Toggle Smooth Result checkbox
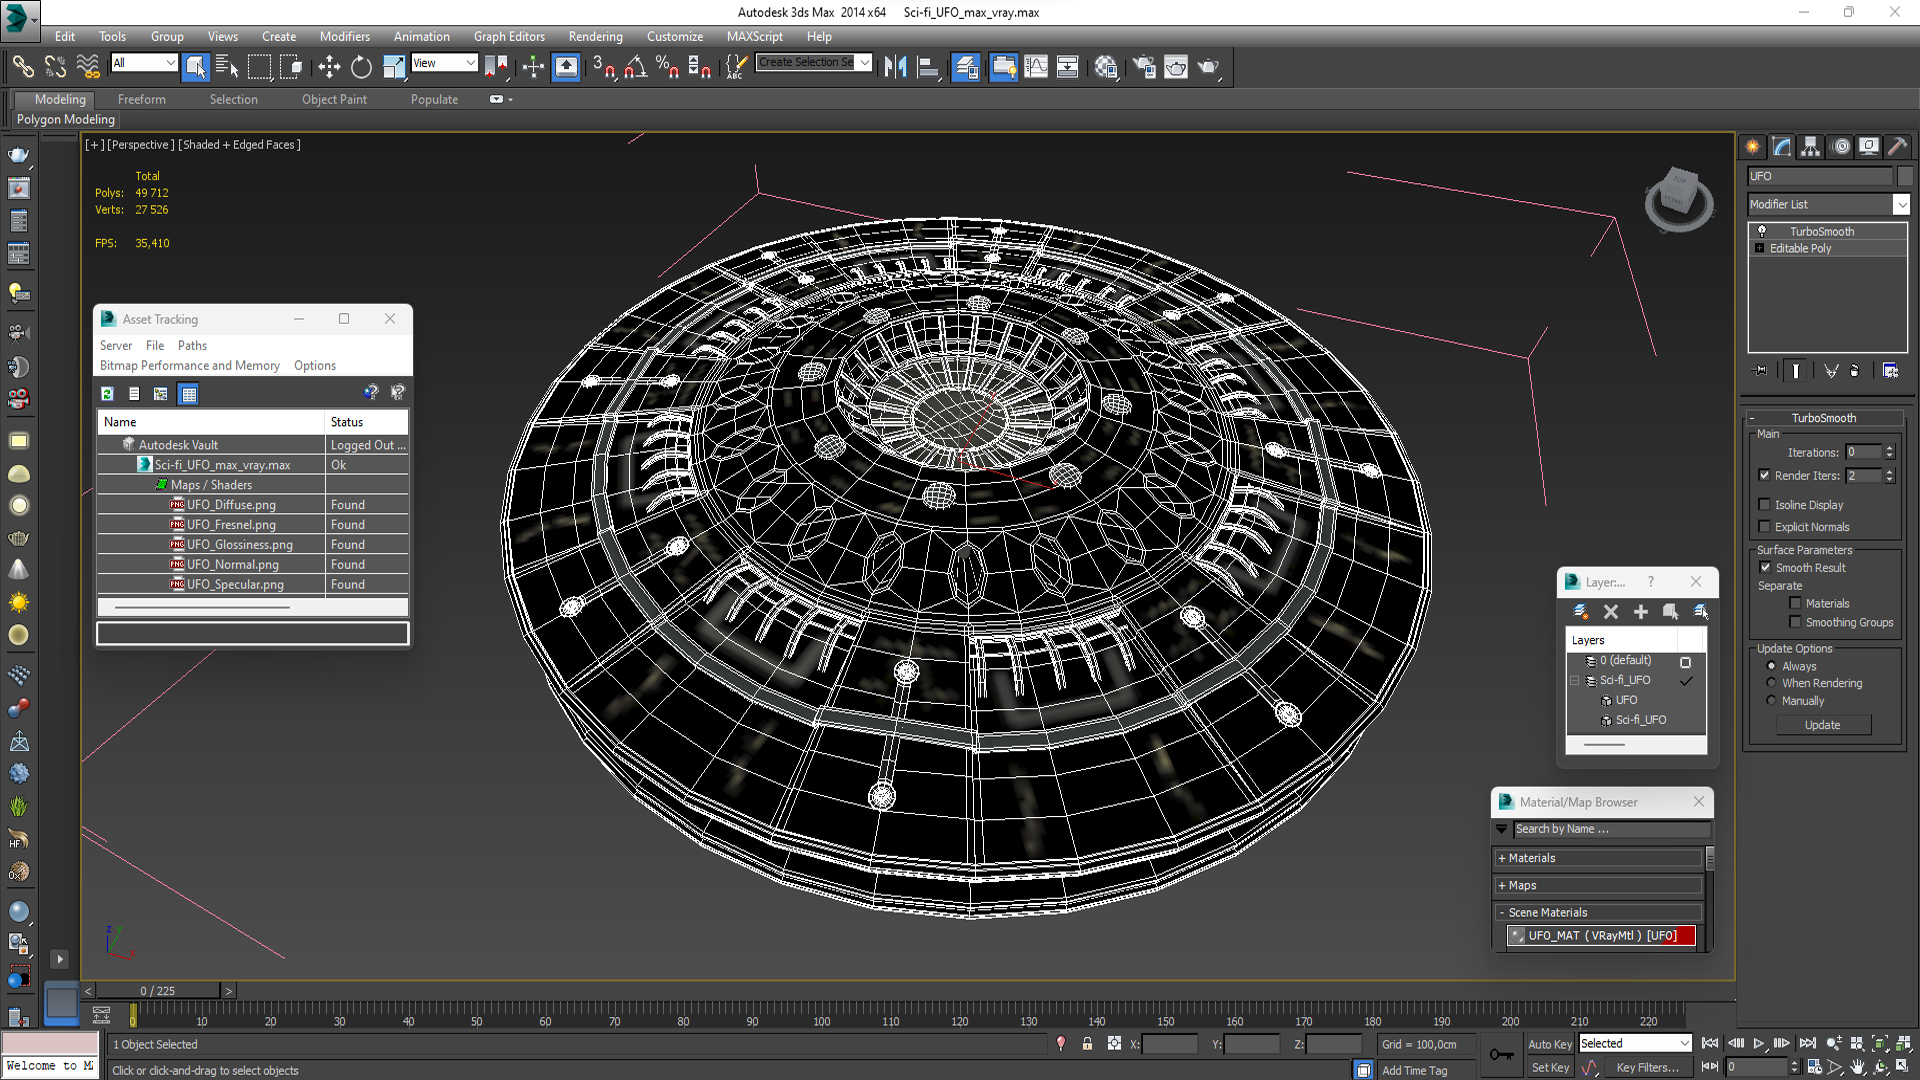The height and width of the screenshot is (1080, 1920). pos(1766,567)
